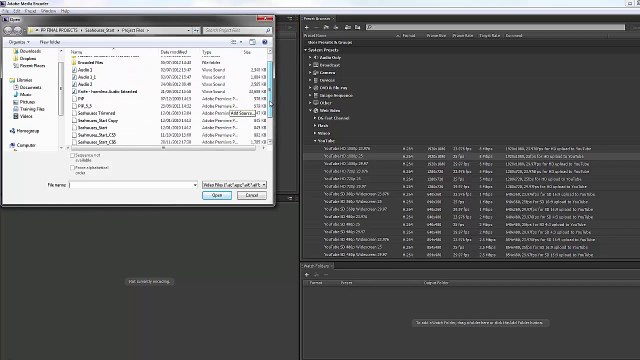Collapse the YouTube preset group
Screen dimensions: 640x360
pos(315,141)
